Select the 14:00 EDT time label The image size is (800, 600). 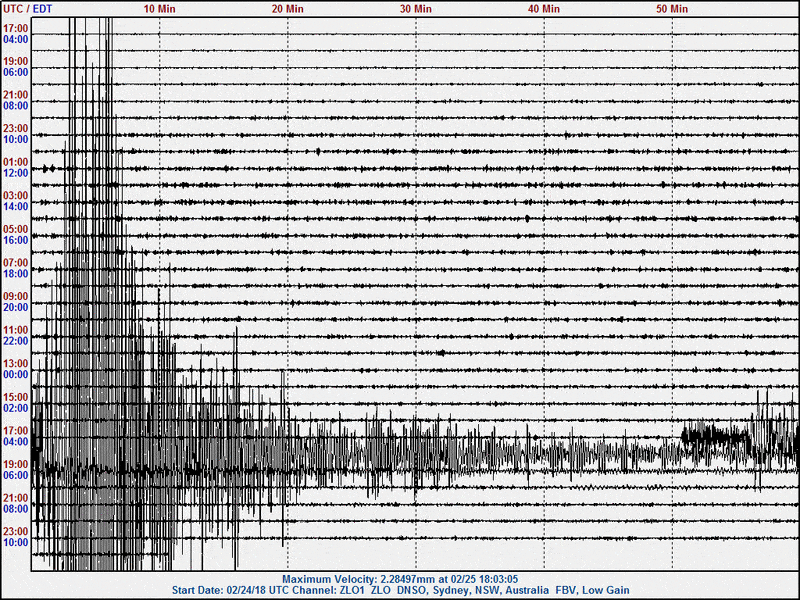(x=16, y=207)
